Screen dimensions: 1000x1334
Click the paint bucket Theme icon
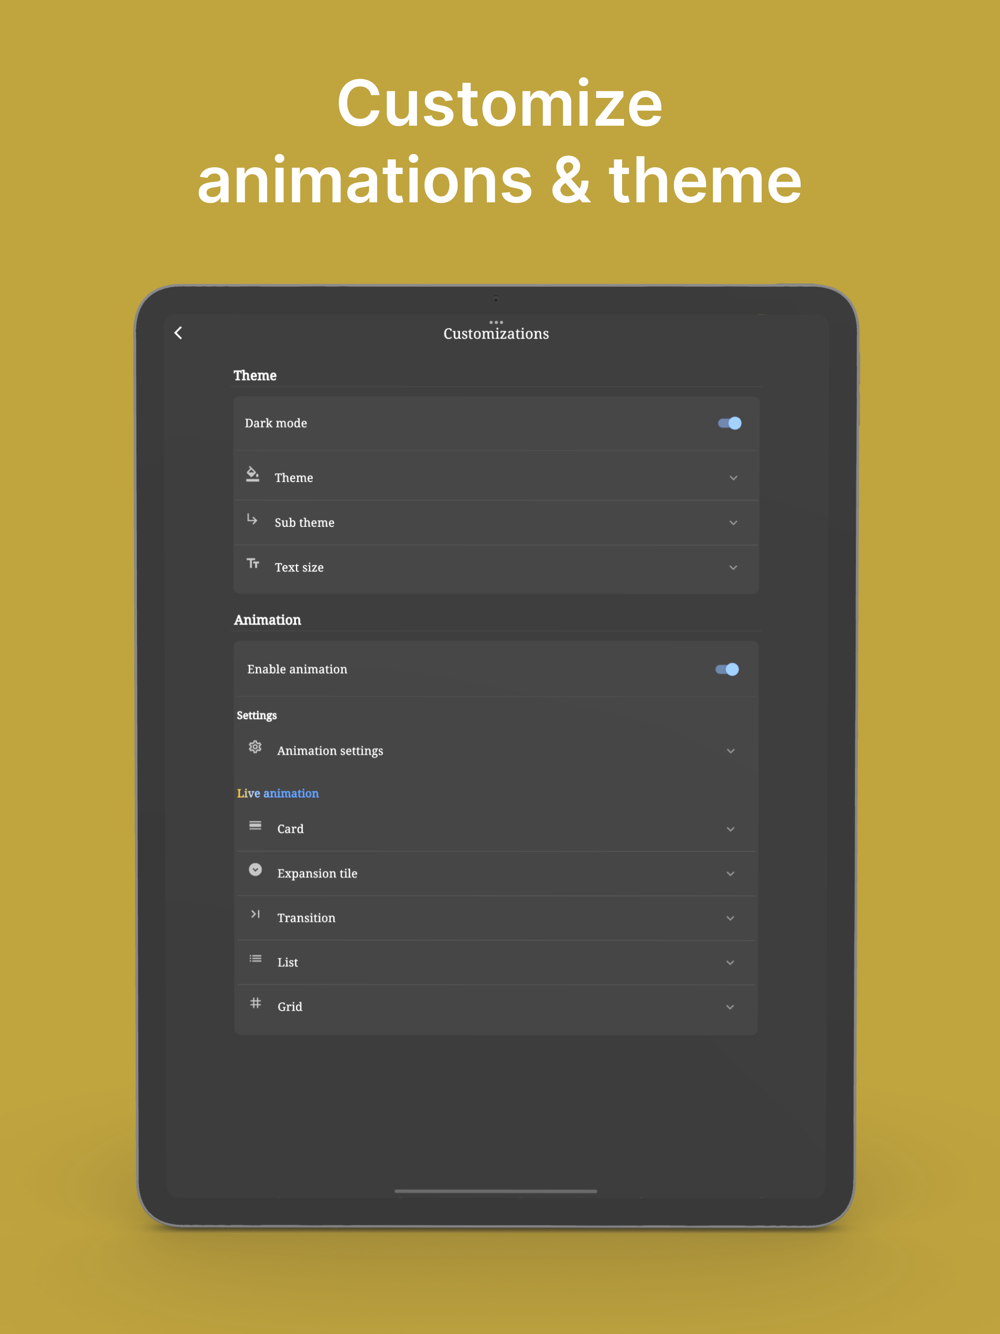[253, 474]
